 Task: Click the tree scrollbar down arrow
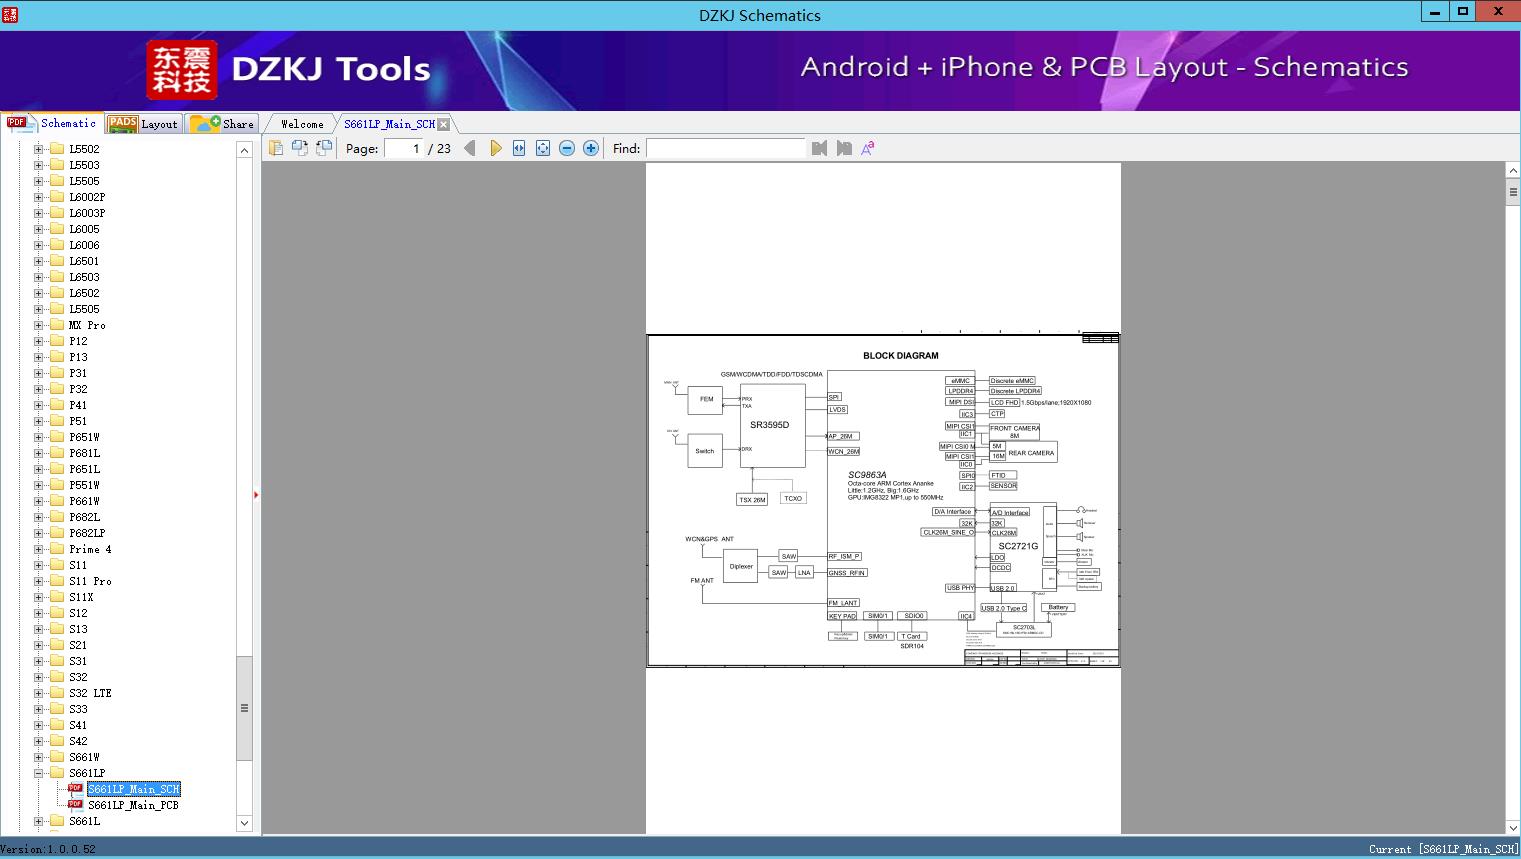(244, 823)
